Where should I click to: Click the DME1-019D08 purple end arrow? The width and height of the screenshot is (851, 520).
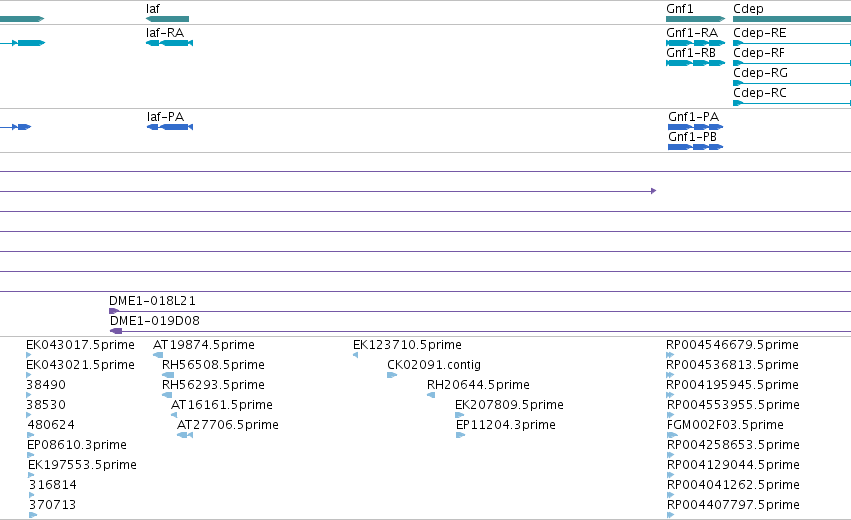click(x=116, y=331)
